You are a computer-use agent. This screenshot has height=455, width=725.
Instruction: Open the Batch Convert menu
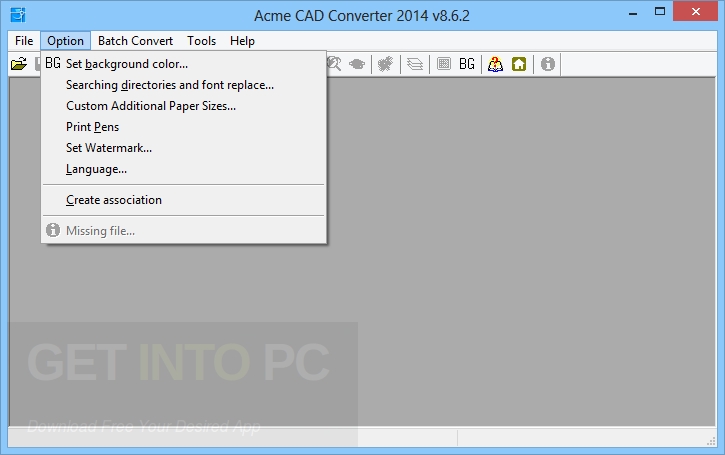[x=135, y=41]
